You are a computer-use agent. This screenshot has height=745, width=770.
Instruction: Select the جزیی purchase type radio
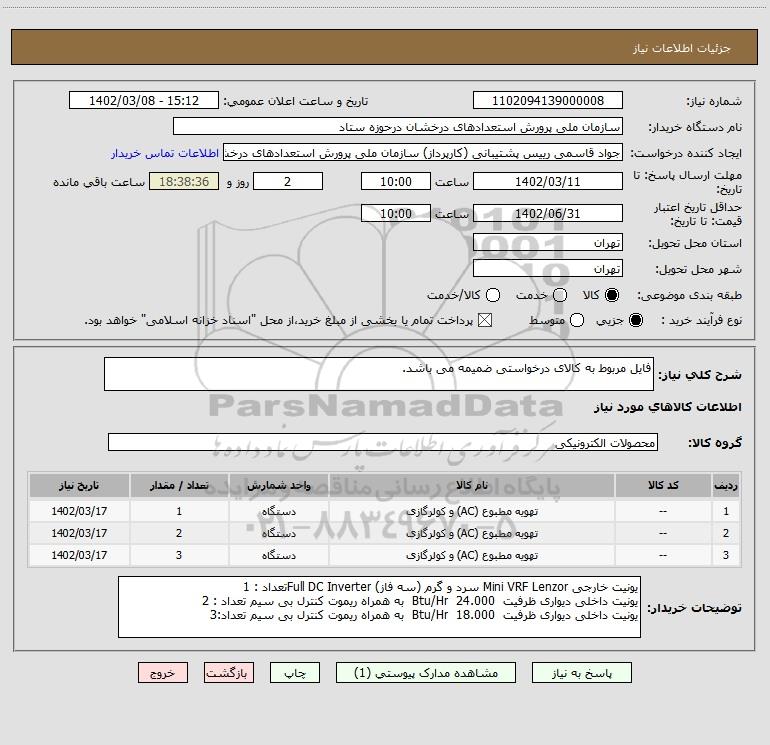point(635,320)
